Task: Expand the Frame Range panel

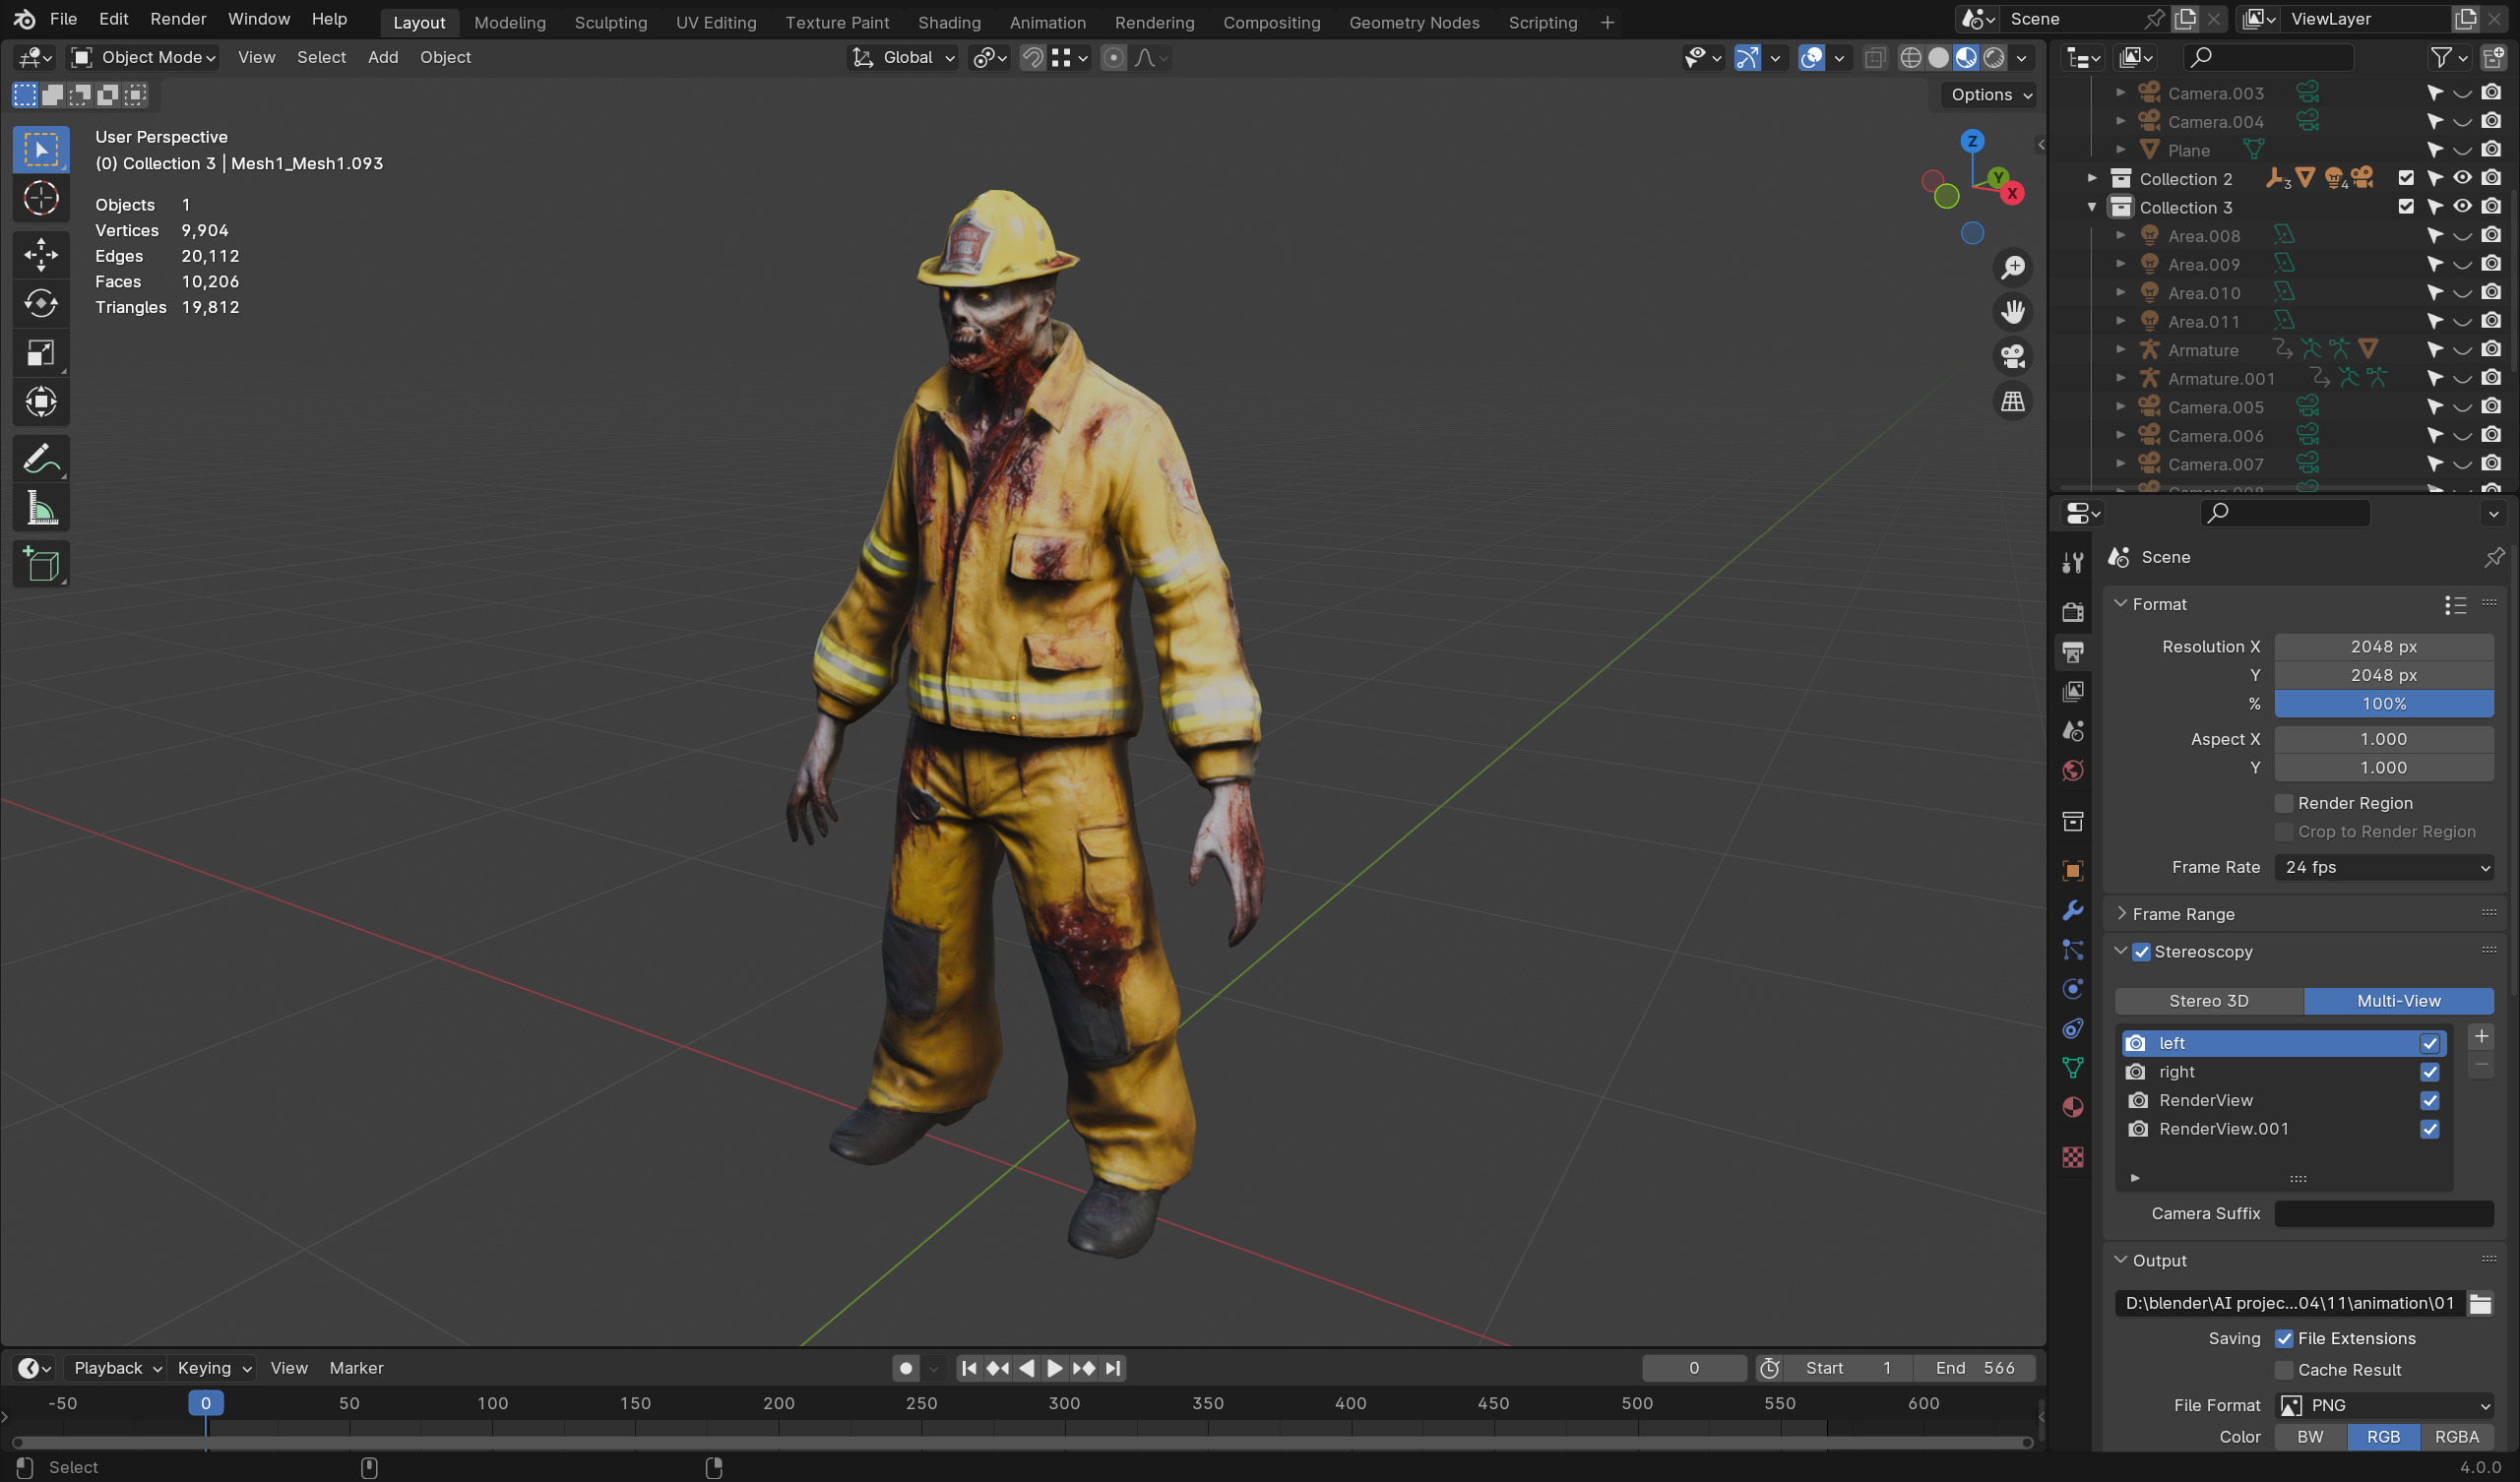Action: (2183, 914)
